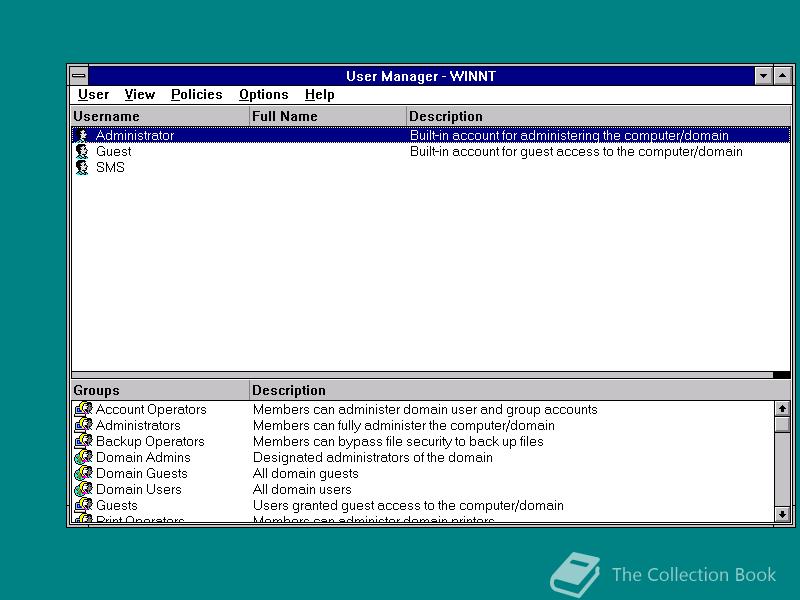Open the window control menu box

click(x=79, y=76)
